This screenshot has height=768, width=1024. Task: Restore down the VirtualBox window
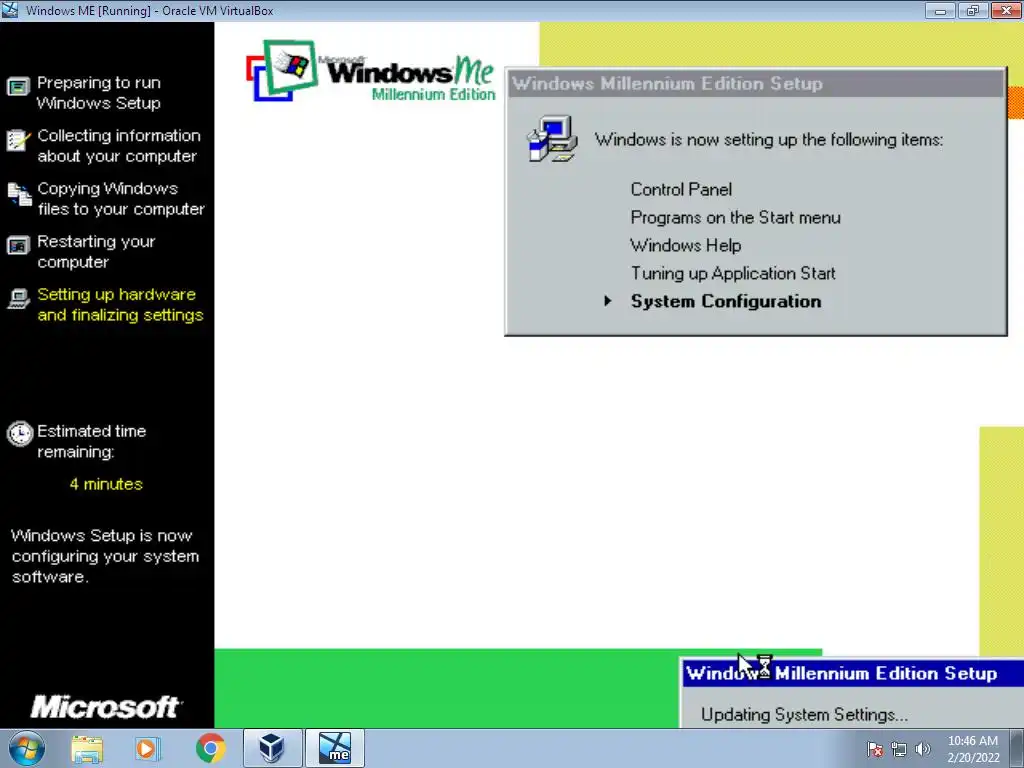point(972,11)
